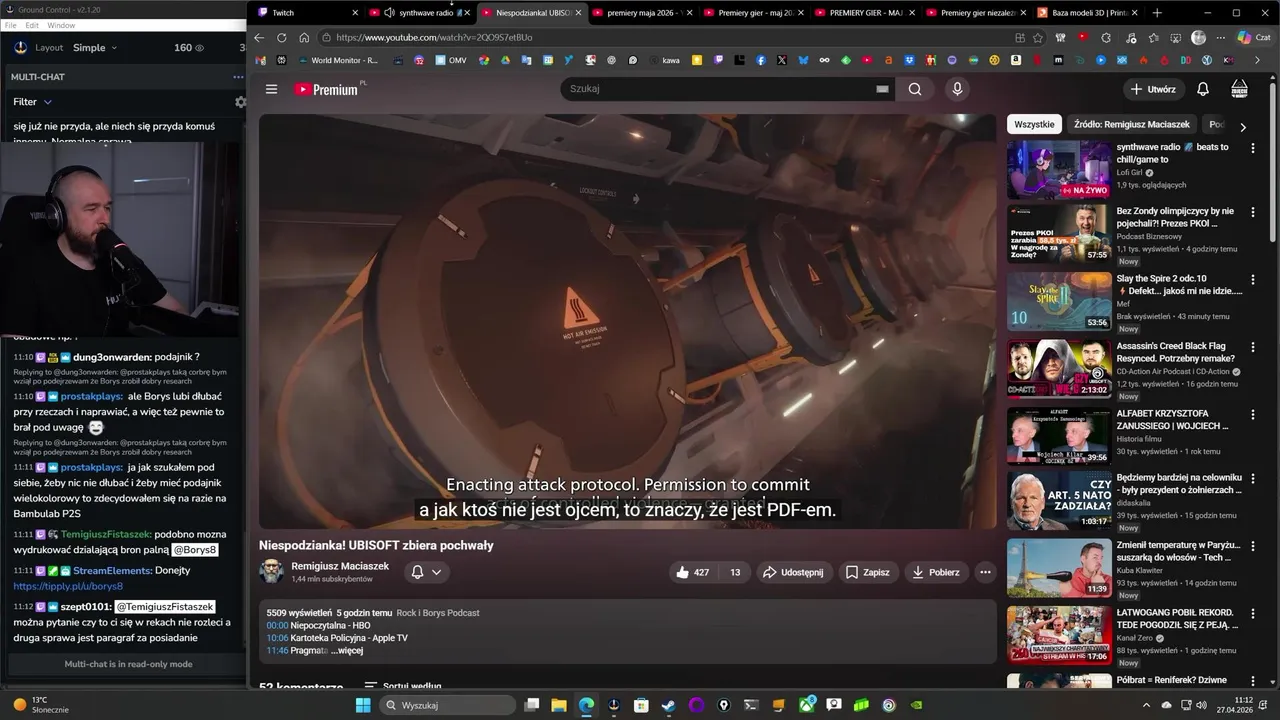This screenshot has height=720, width=1280.
Task: Switch to the Twitch browser tab
Action: pyautogui.click(x=306, y=12)
